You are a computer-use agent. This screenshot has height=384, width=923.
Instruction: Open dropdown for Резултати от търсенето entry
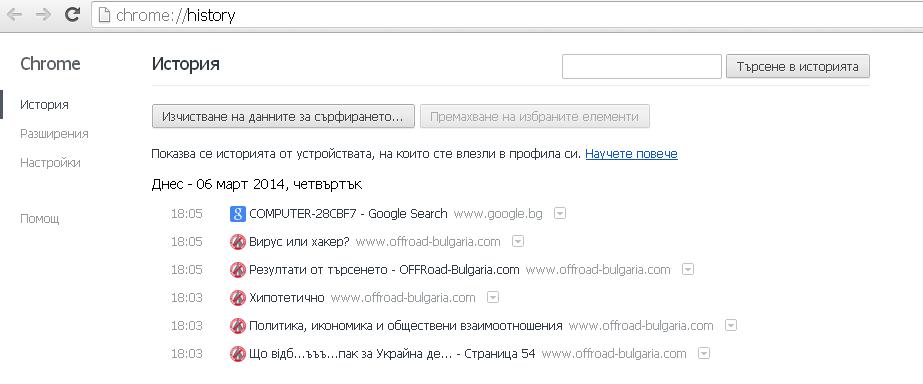(688, 270)
